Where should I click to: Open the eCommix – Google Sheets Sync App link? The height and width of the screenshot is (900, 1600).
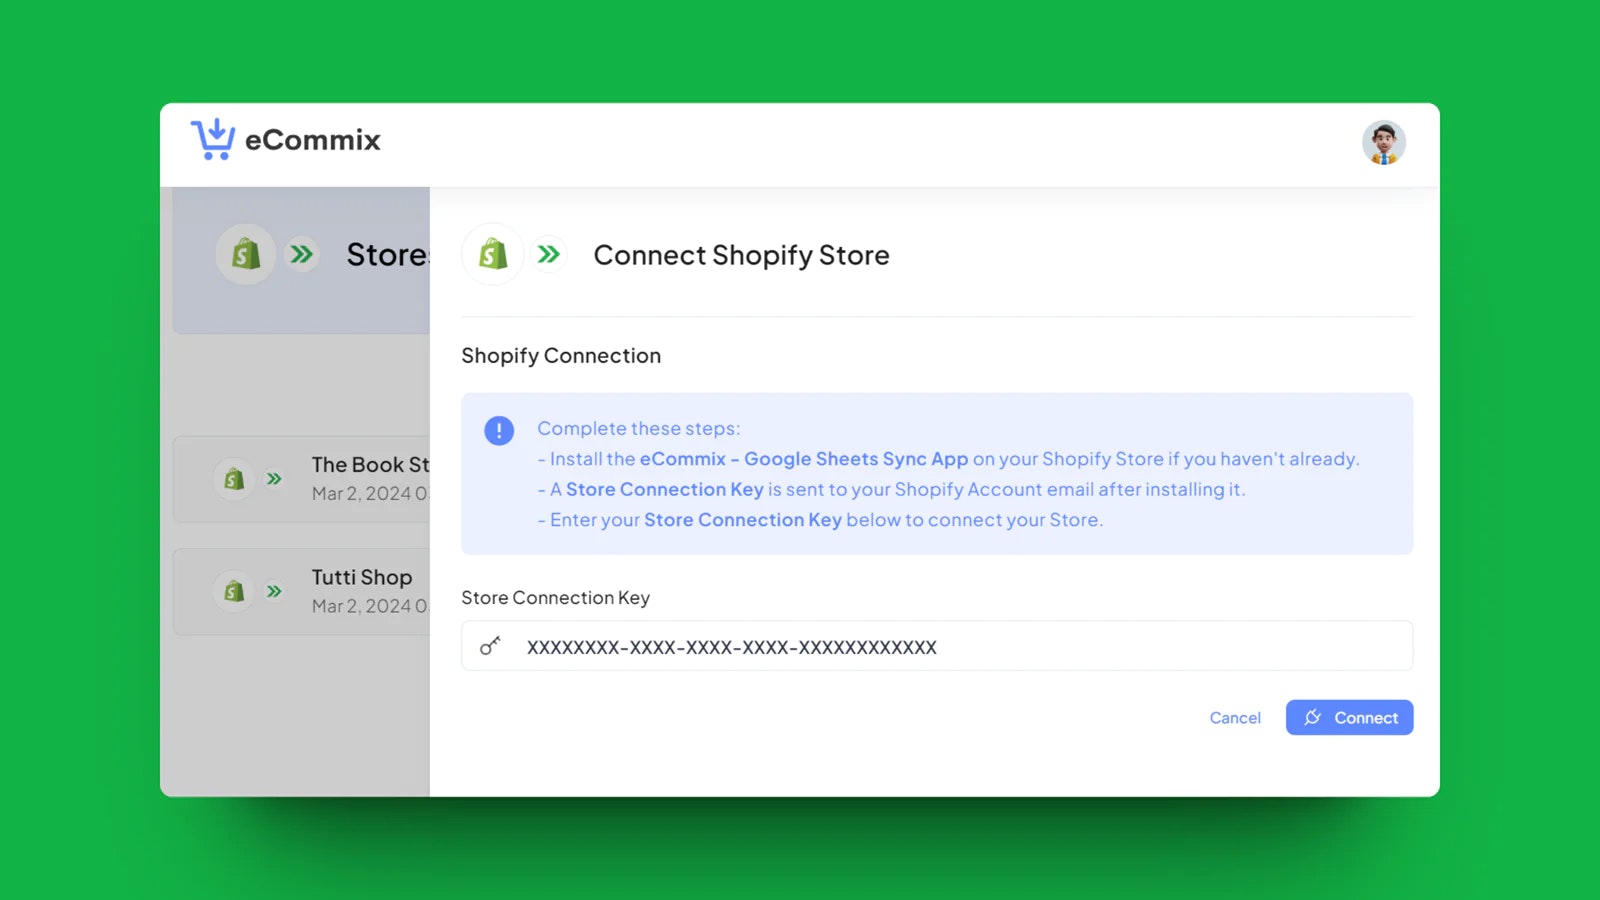pos(804,459)
